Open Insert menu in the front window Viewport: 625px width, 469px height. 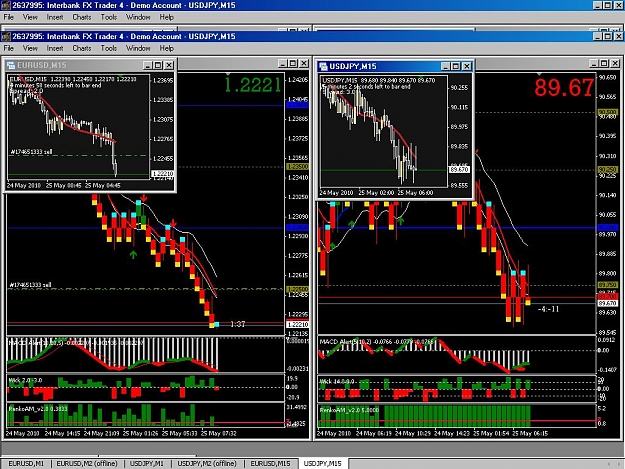pos(55,48)
